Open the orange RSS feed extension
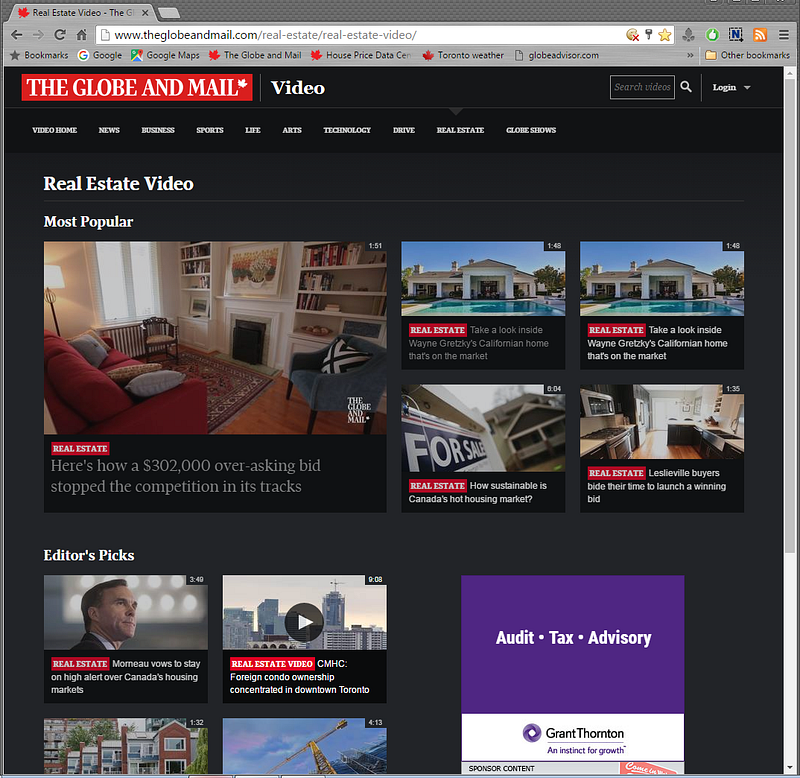Viewport: 800px width, 778px height. [x=760, y=35]
